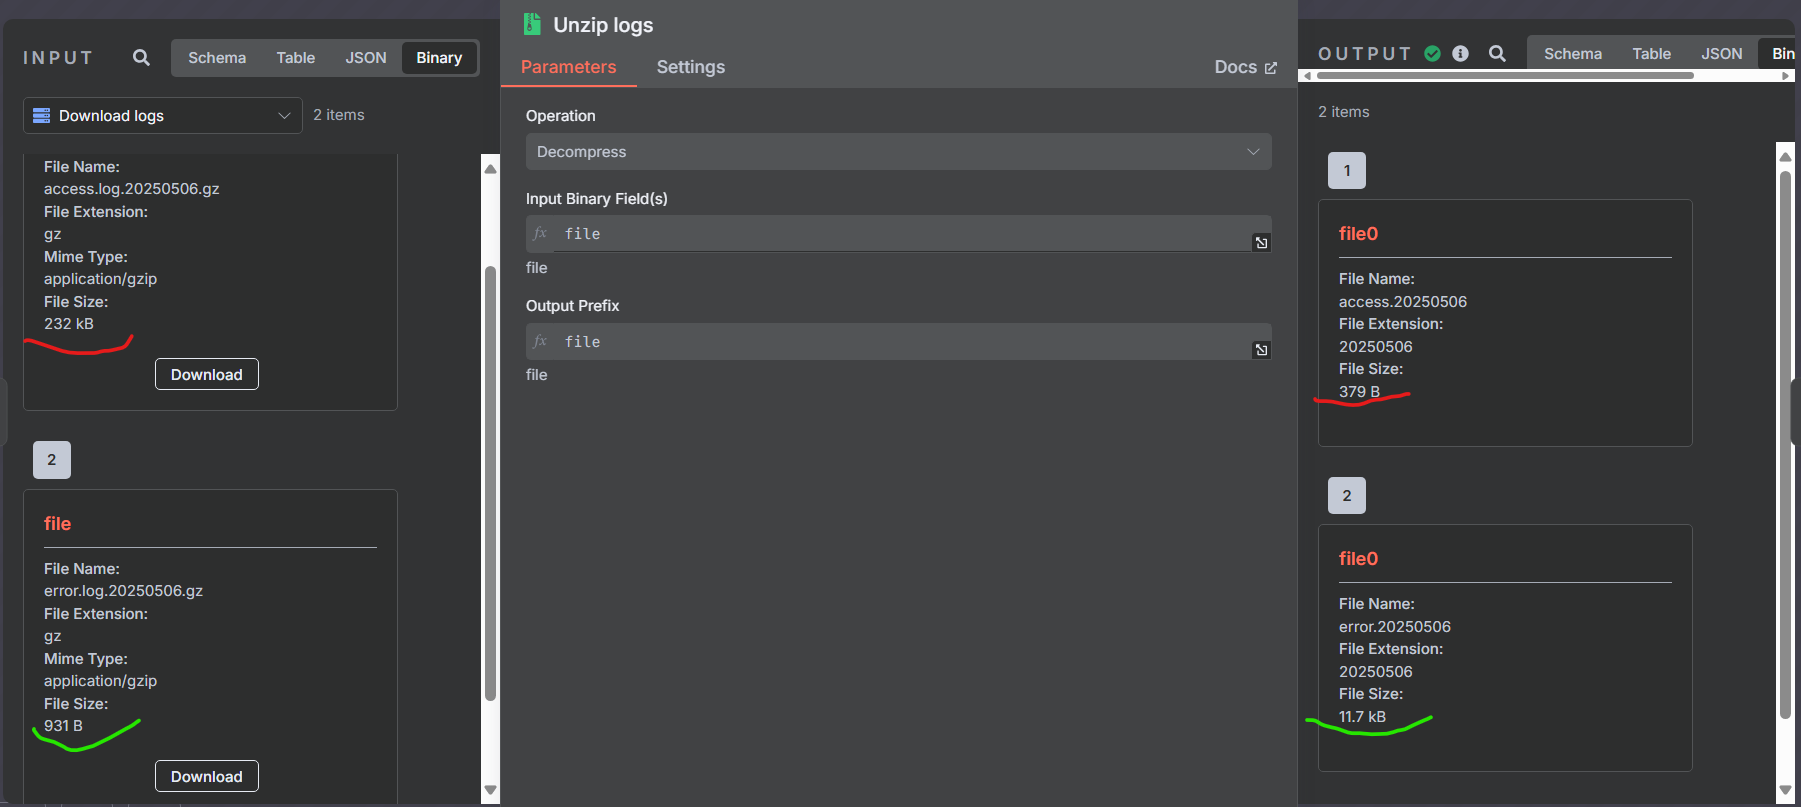Download the error.log.20250506.gz file
1801x807 pixels.
tap(207, 777)
